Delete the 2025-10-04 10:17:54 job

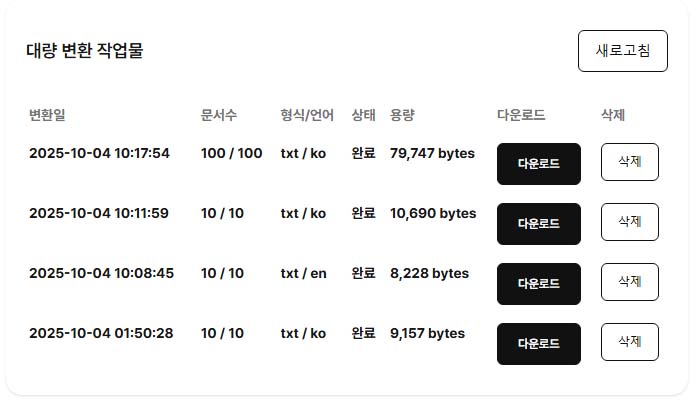(x=629, y=162)
